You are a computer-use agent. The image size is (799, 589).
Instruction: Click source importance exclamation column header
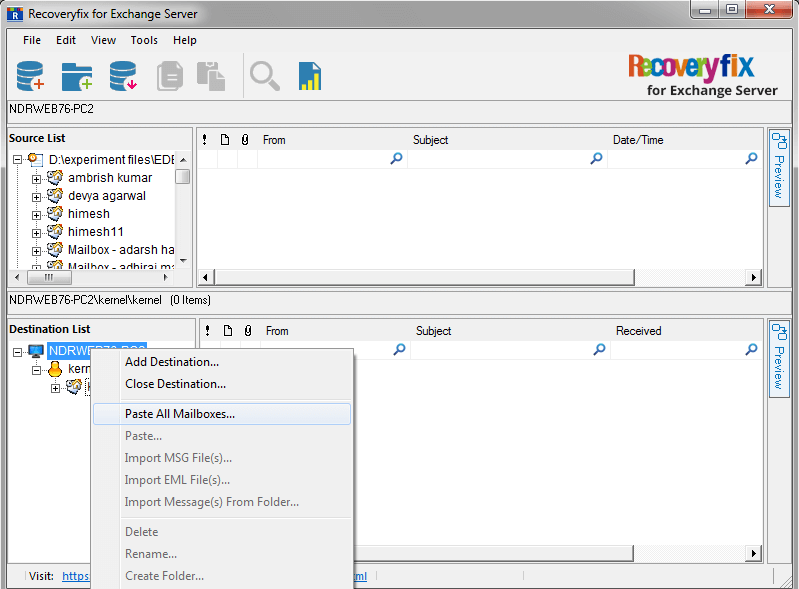tap(205, 140)
